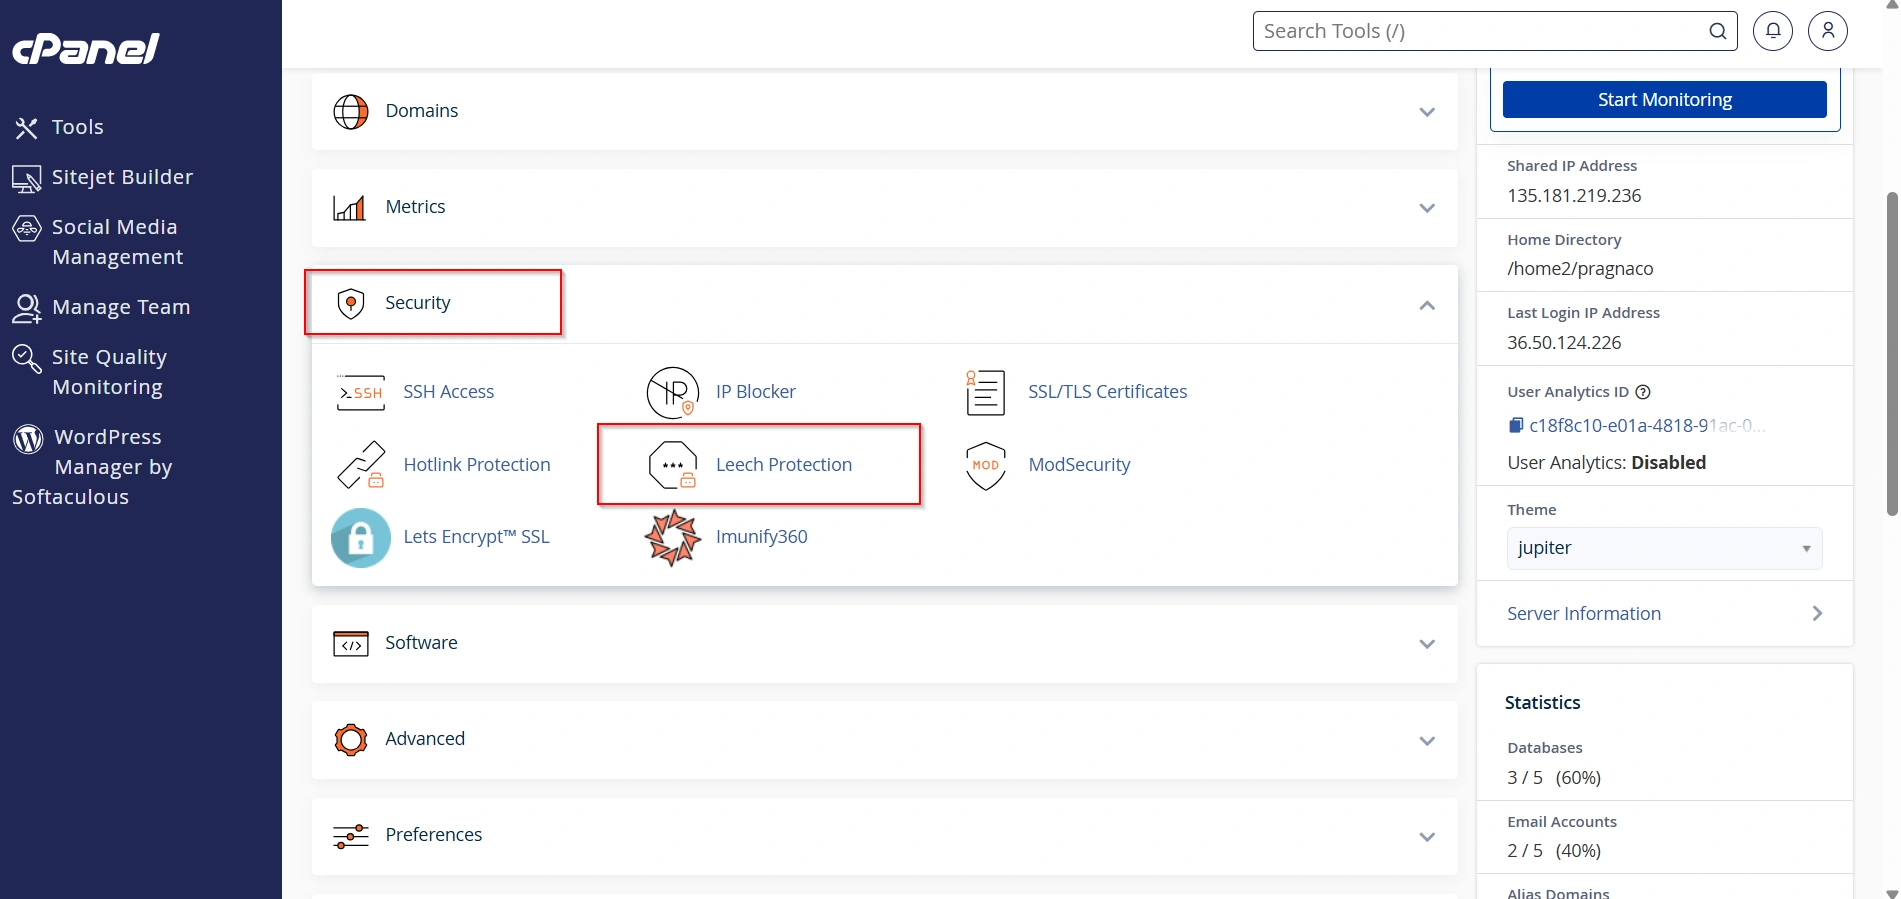Open SSH Access link

tap(449, 392)
